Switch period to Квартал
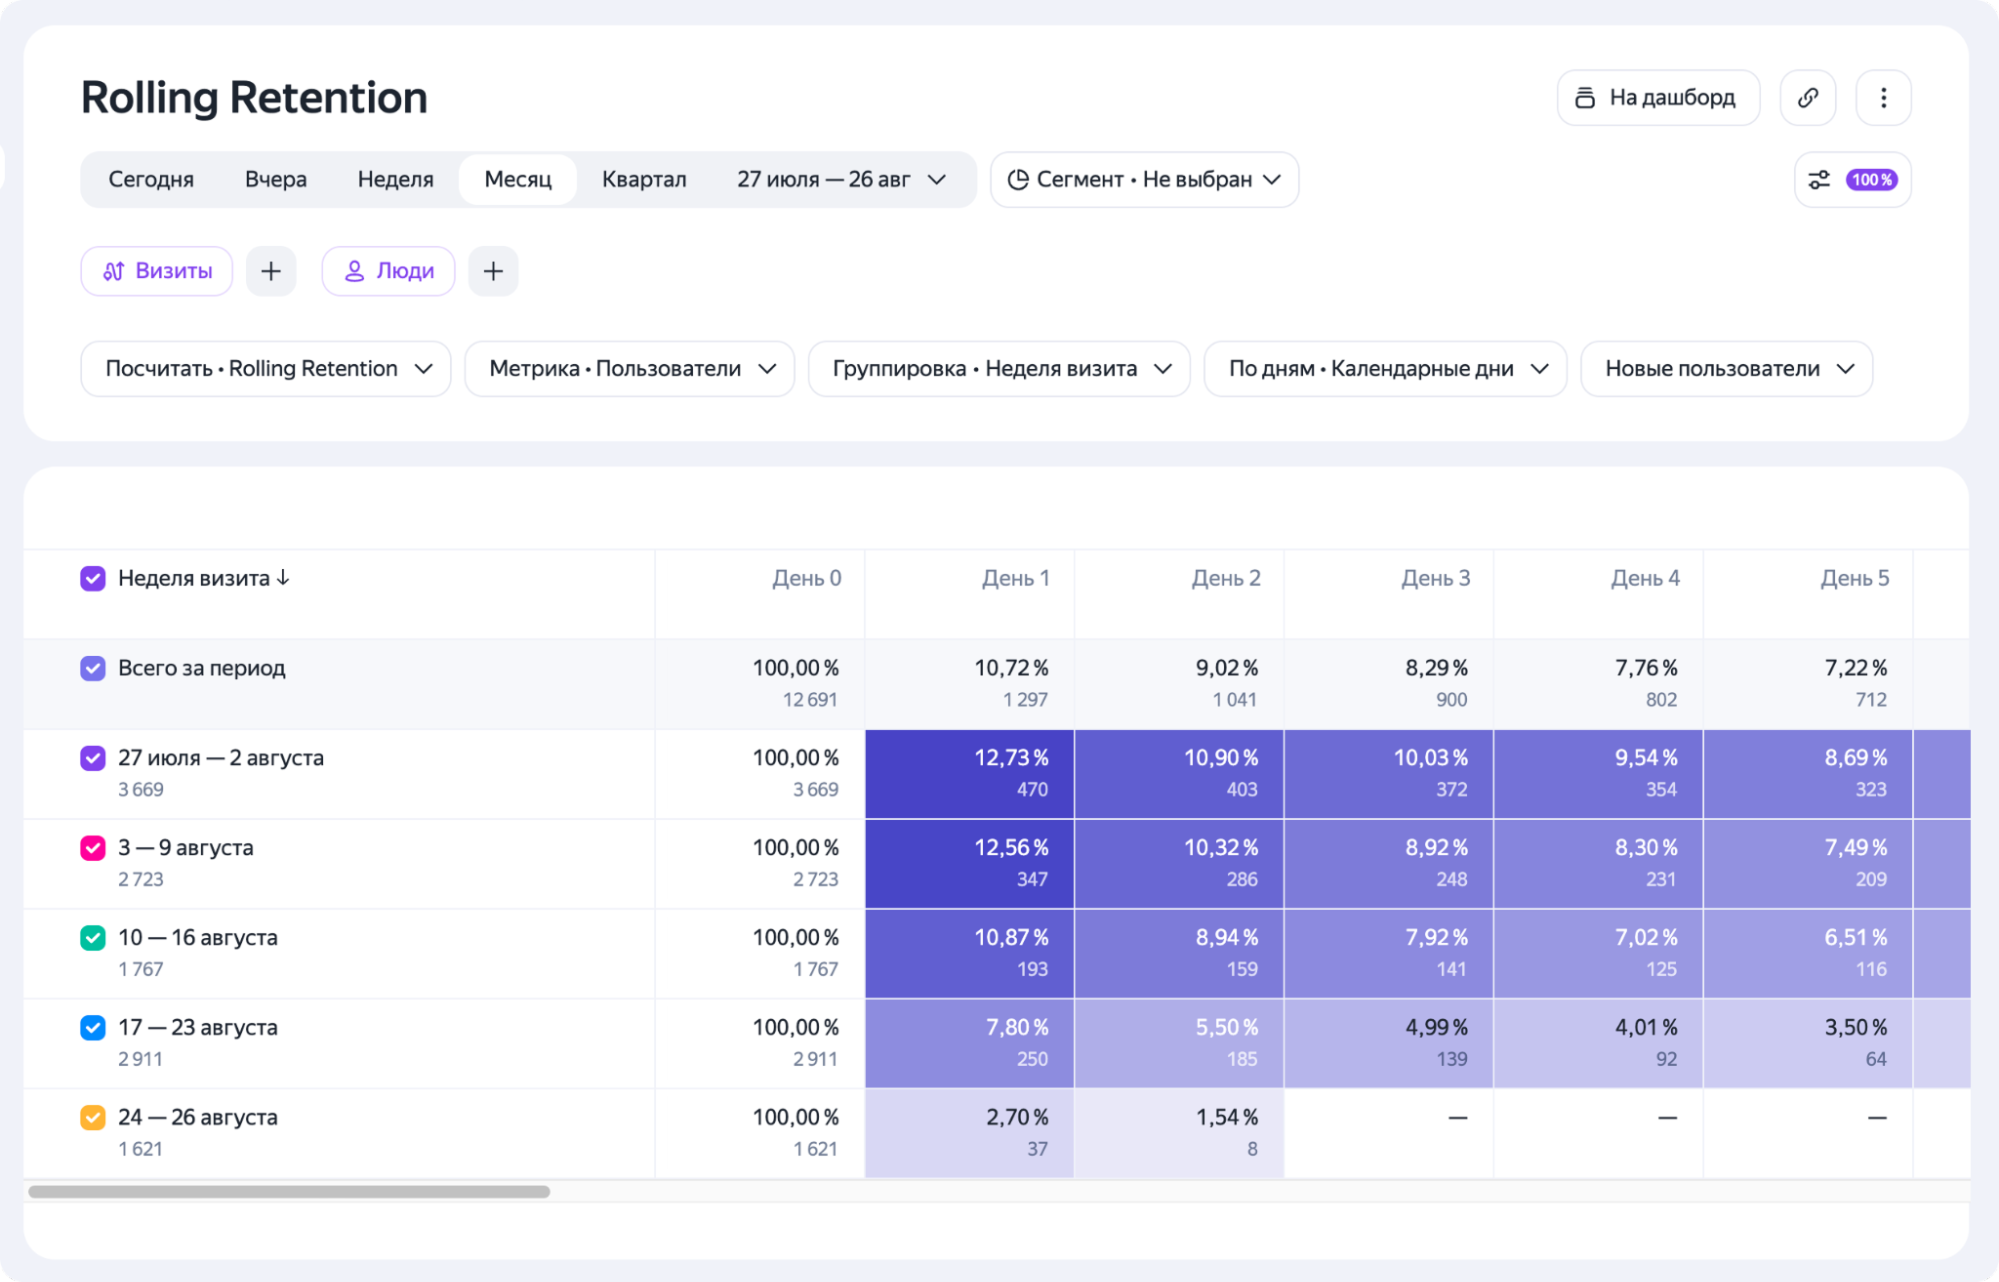 pos(644,180)
